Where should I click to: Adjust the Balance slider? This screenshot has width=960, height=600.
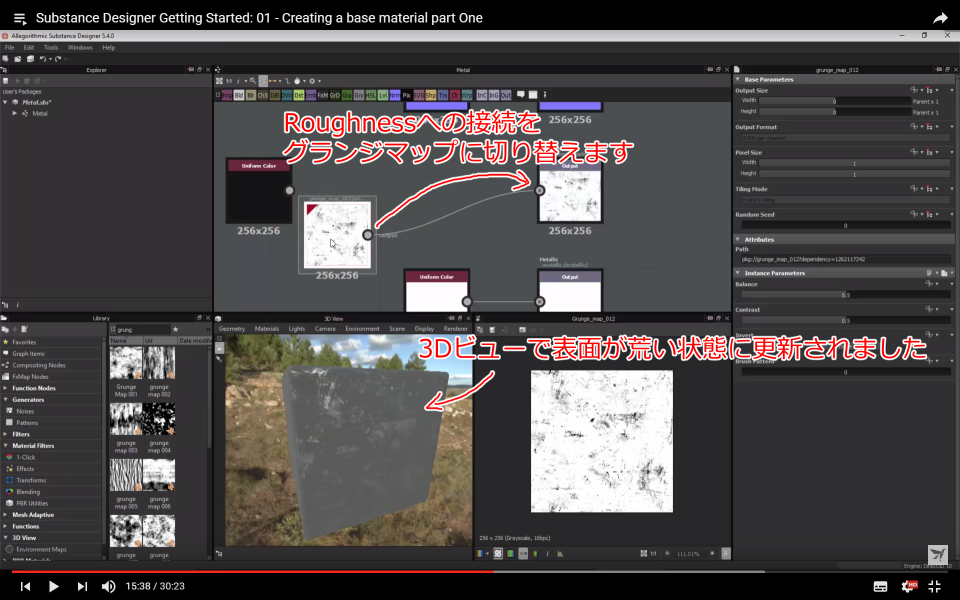pos(845,295)
